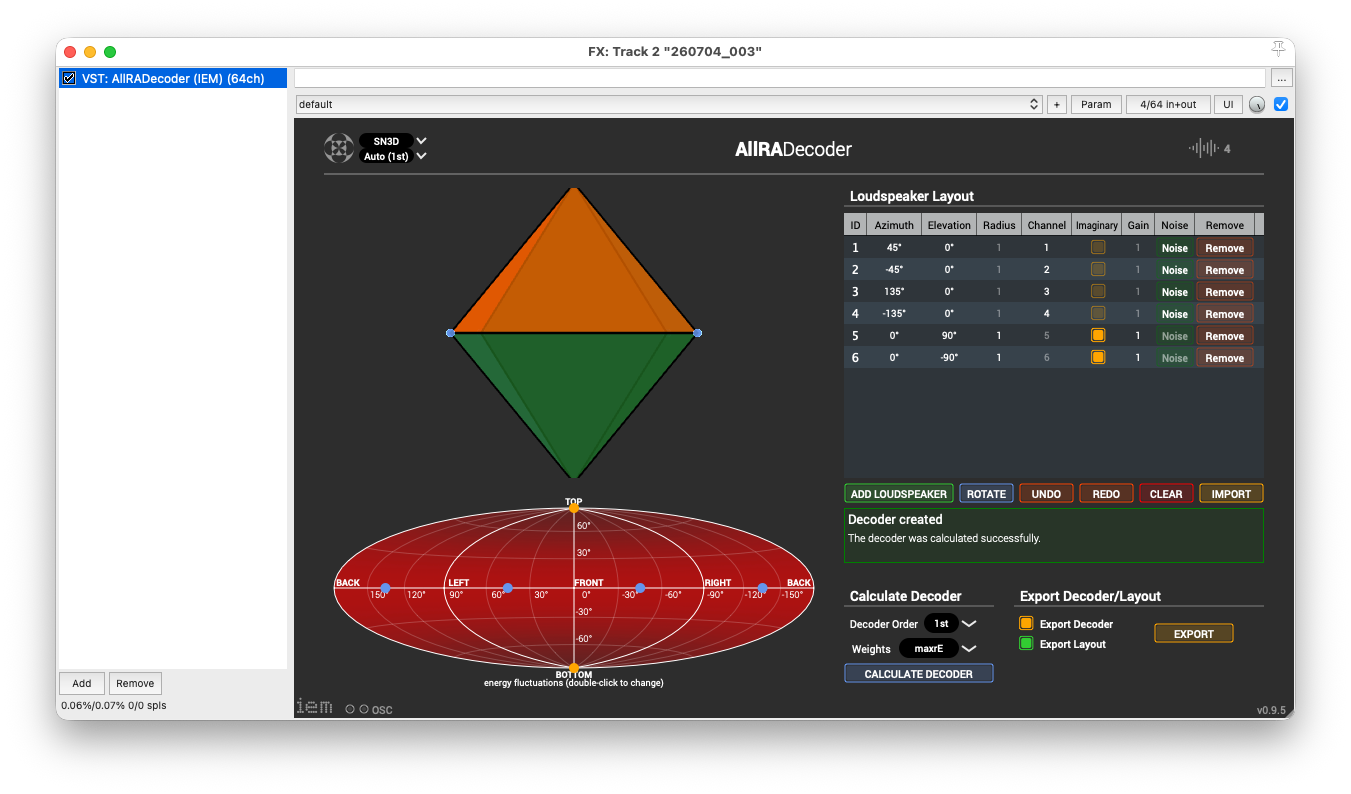Toggle the AllRADecoder enable checkbox in FX list
Image resolution: width=1351 pixels, height=794 pixels.
pos(69,78)
